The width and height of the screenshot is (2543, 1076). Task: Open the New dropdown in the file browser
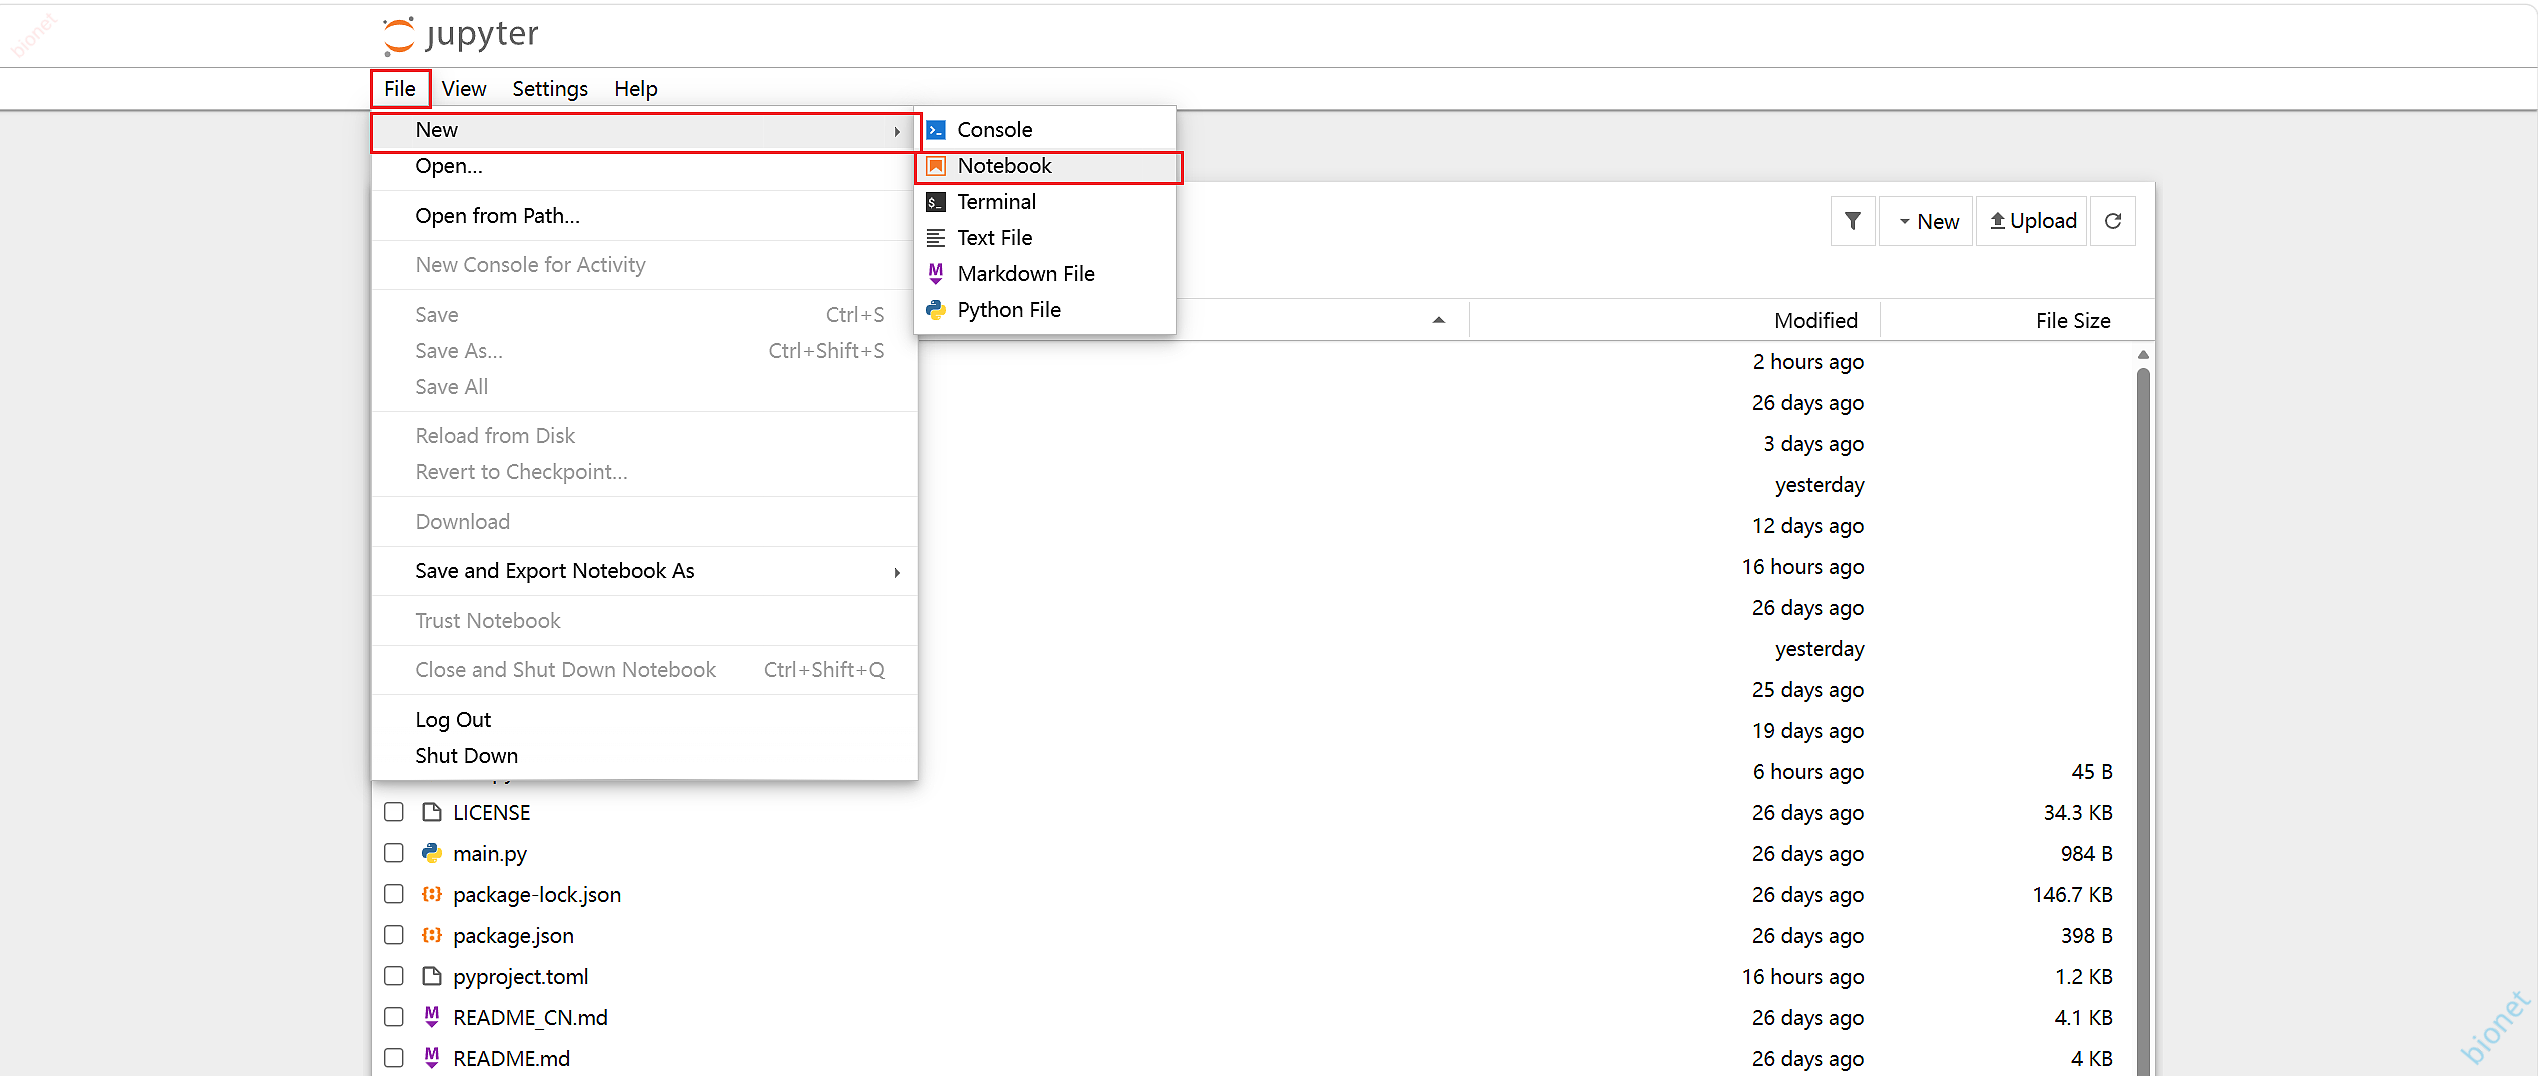(1927, 221)
